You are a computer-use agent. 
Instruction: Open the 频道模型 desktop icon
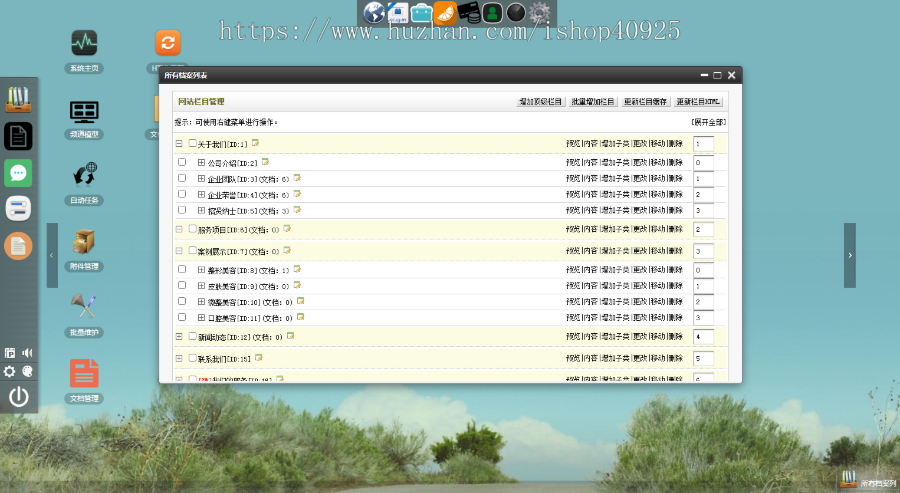click(84, 111)
